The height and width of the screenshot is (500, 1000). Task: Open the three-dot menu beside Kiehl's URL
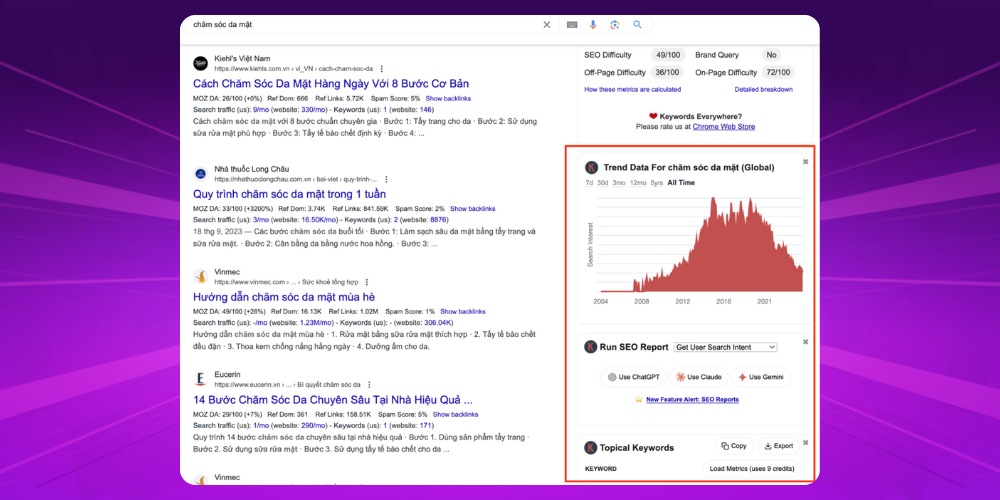(x=382, y=69)
